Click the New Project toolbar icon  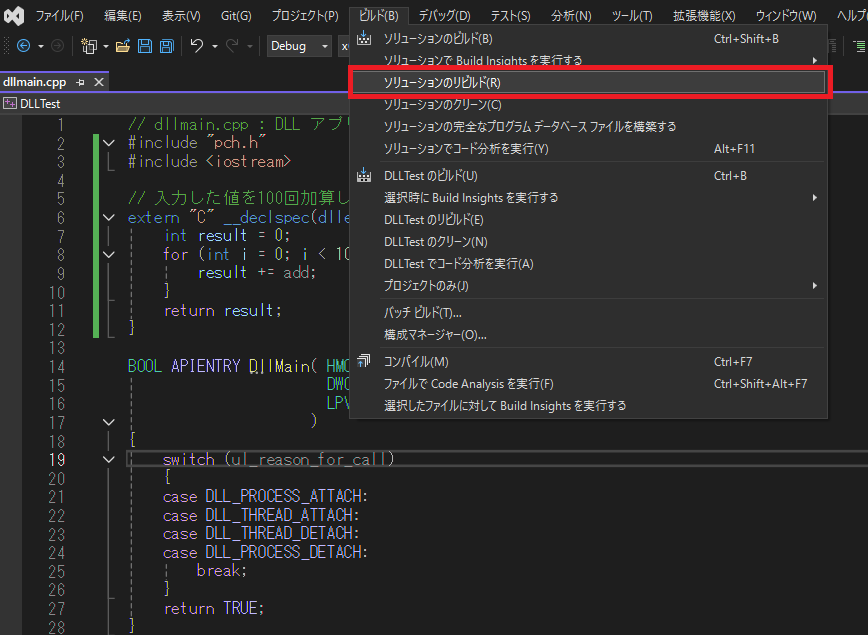(x=88, y=46)
